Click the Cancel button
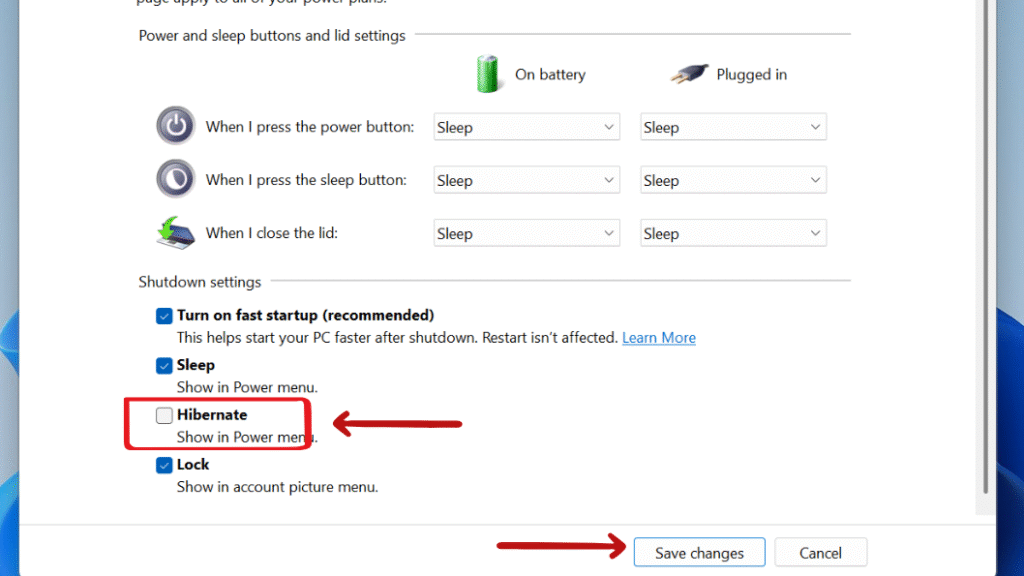Image resolution: width=1024 pixels, height=576 pixels. pyautogui.click(x=820, y=552)
